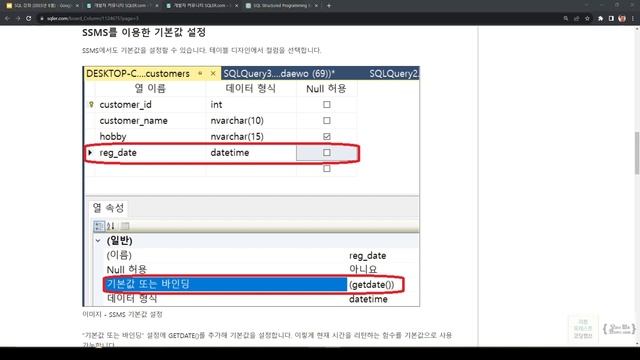Click the browser forward arrow
The height and width of the screenshot is (360, 640).
[18, 18]
